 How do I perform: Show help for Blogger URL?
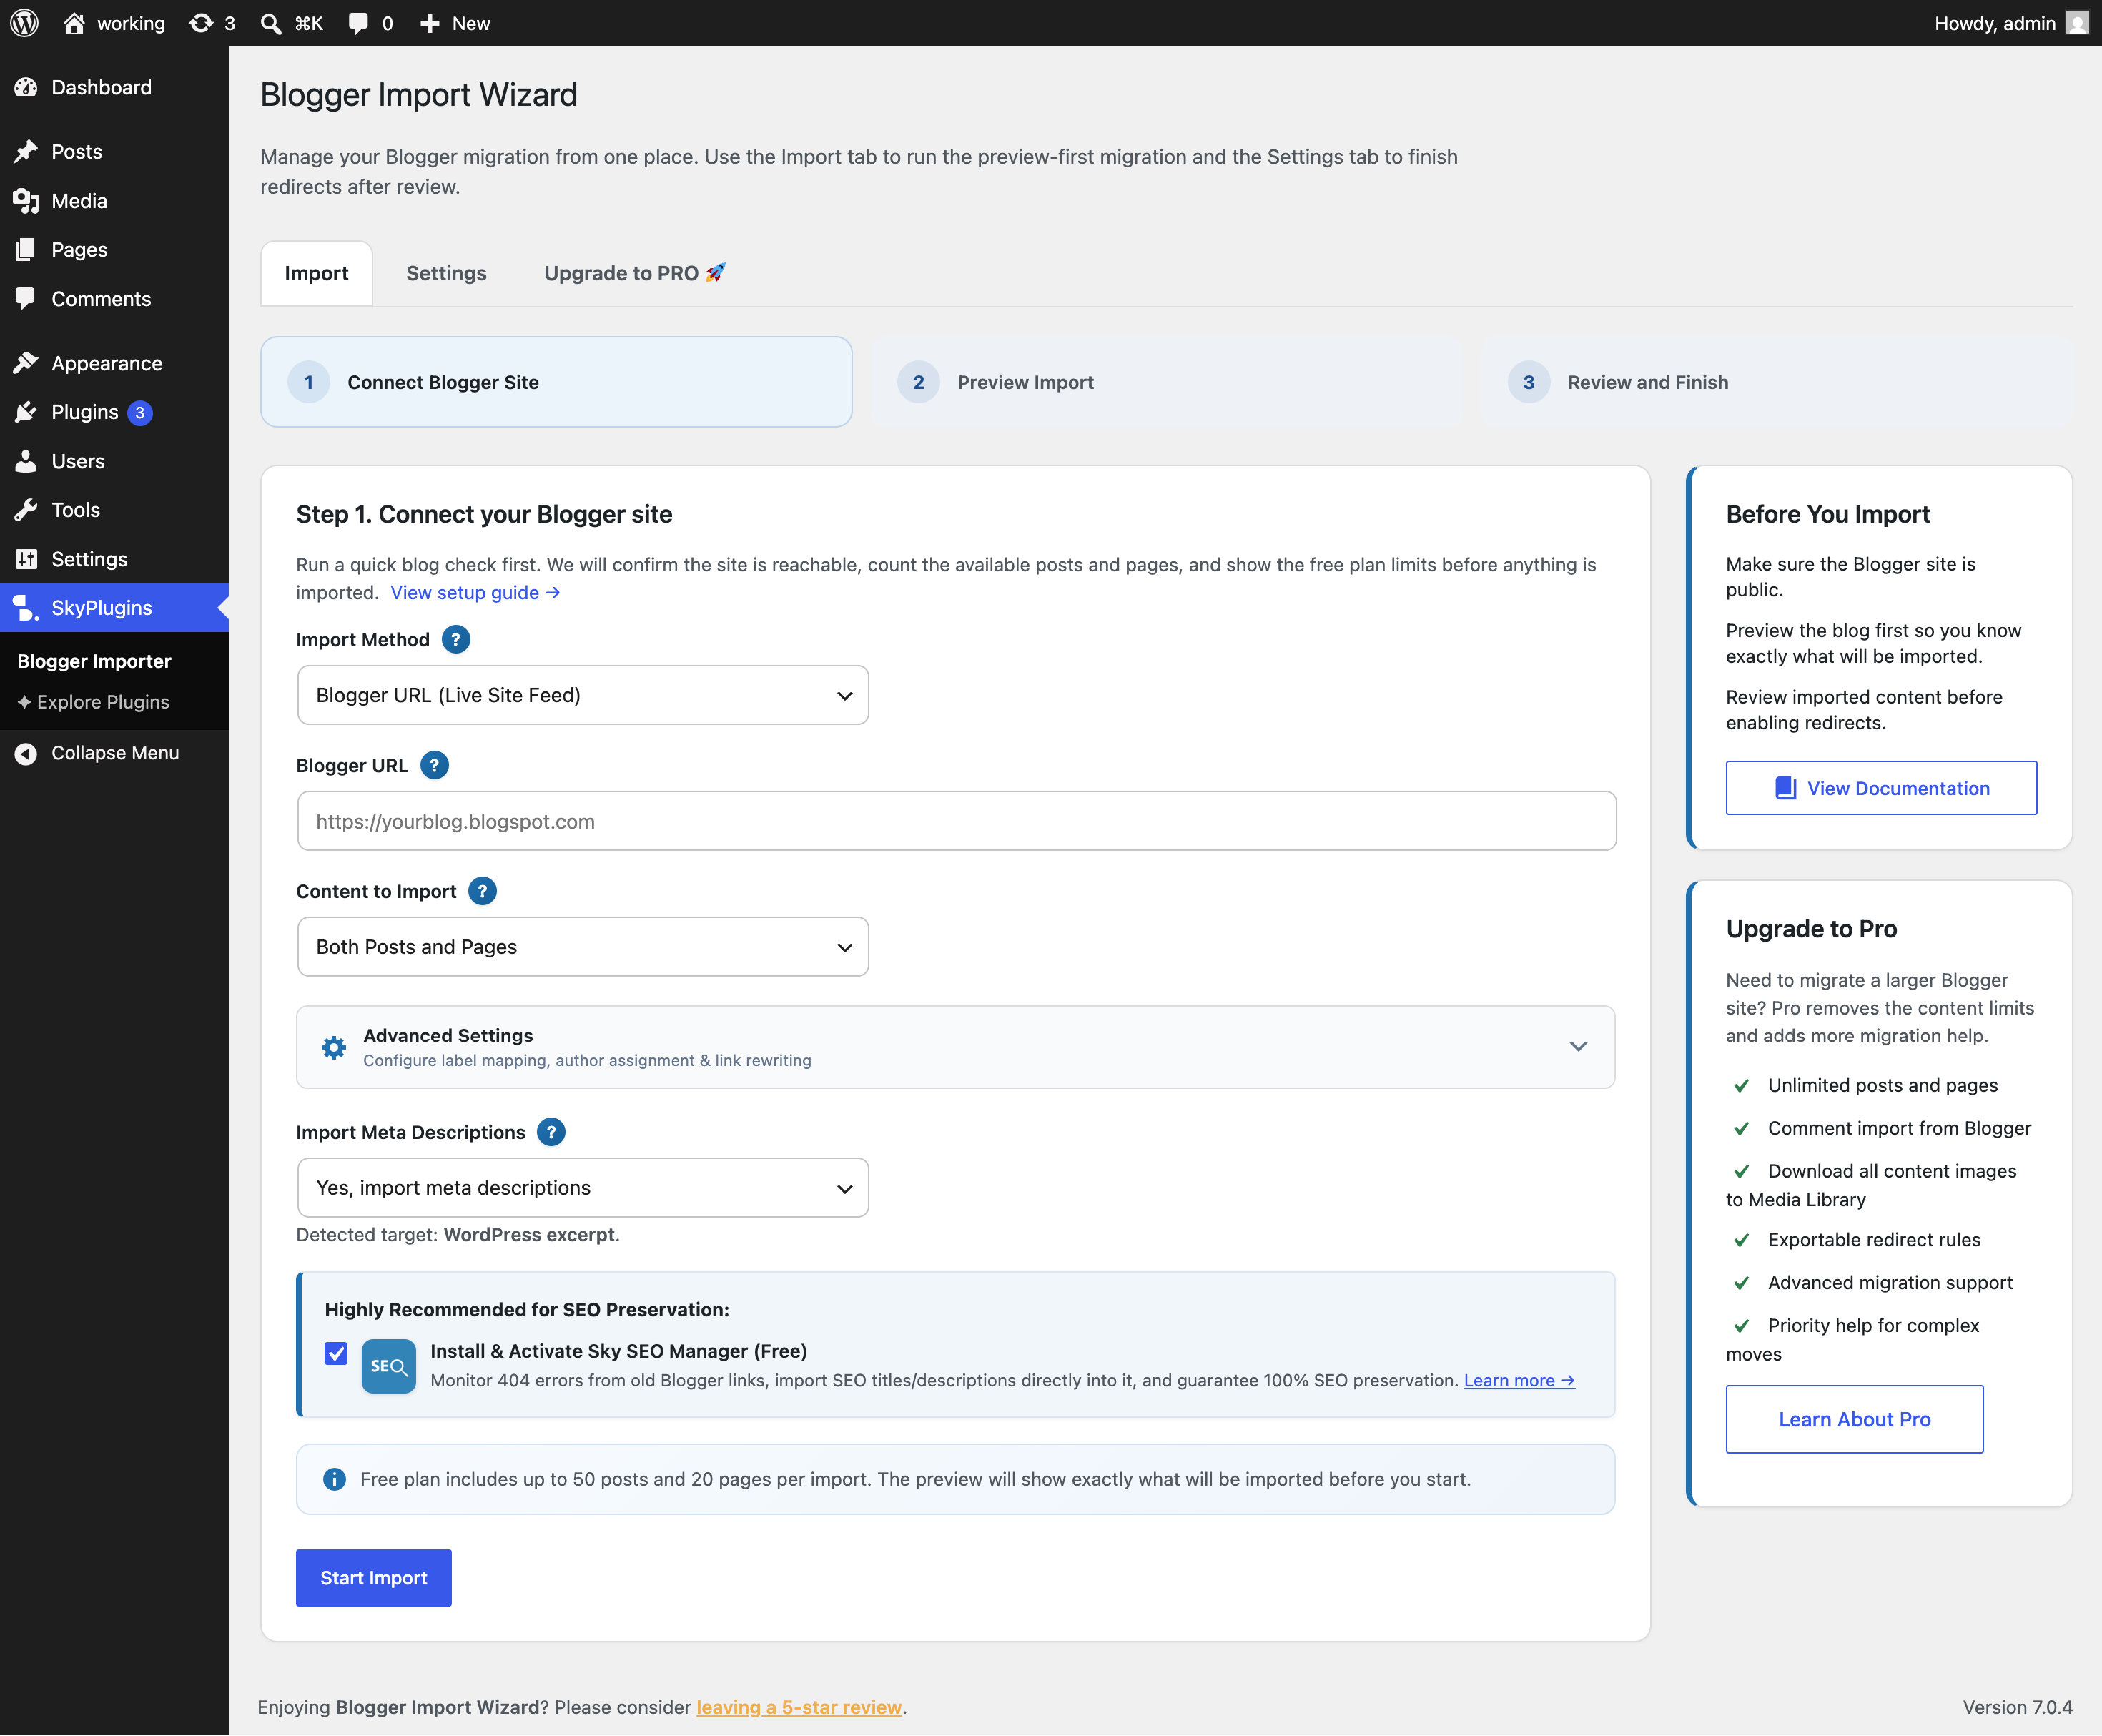coord(434,766)
